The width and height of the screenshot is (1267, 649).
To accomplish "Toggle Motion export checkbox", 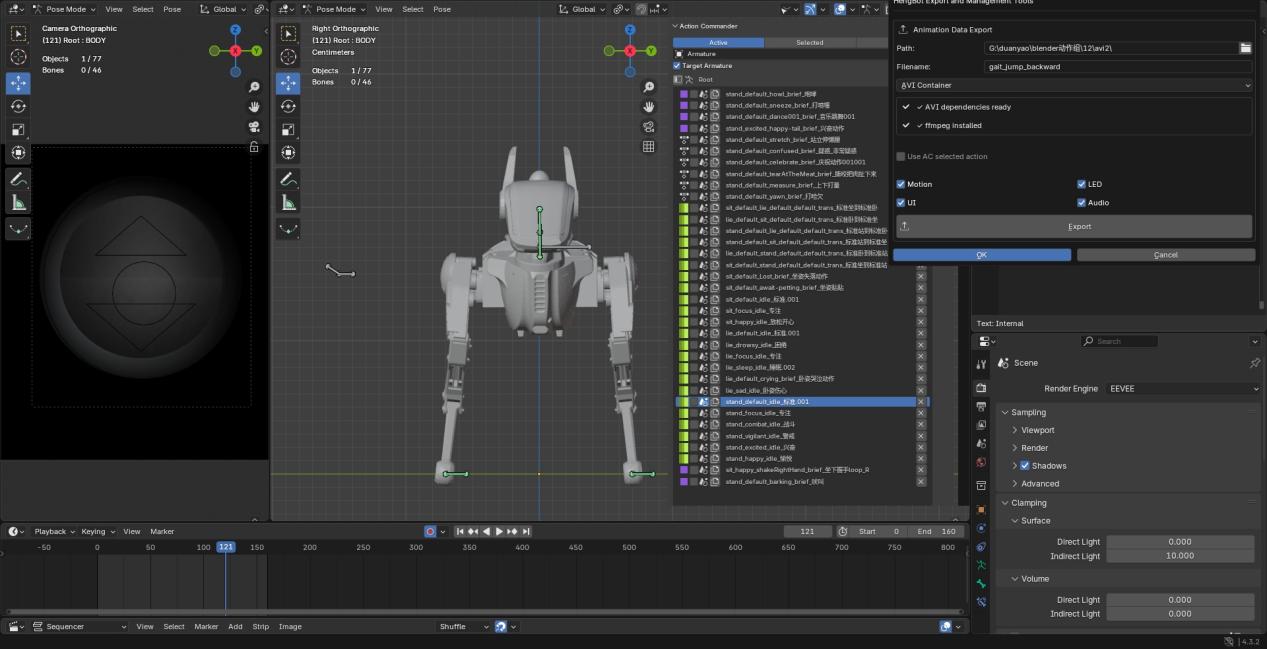I will point(901,184).
